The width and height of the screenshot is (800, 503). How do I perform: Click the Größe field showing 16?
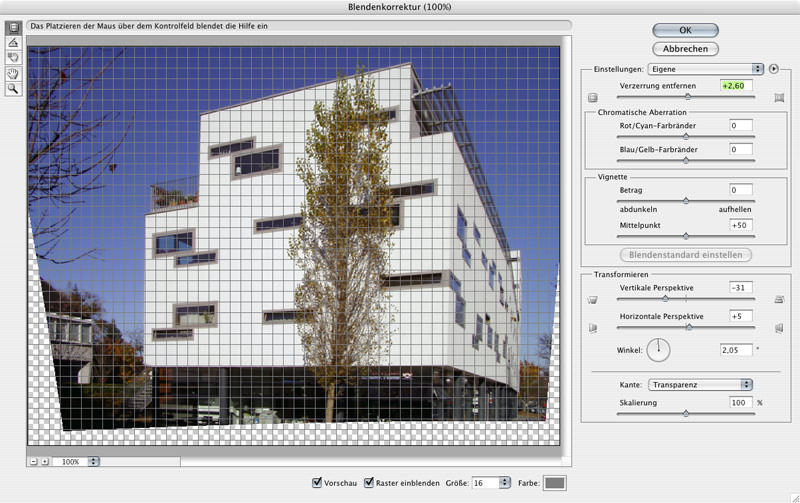[x=485, y=483]
